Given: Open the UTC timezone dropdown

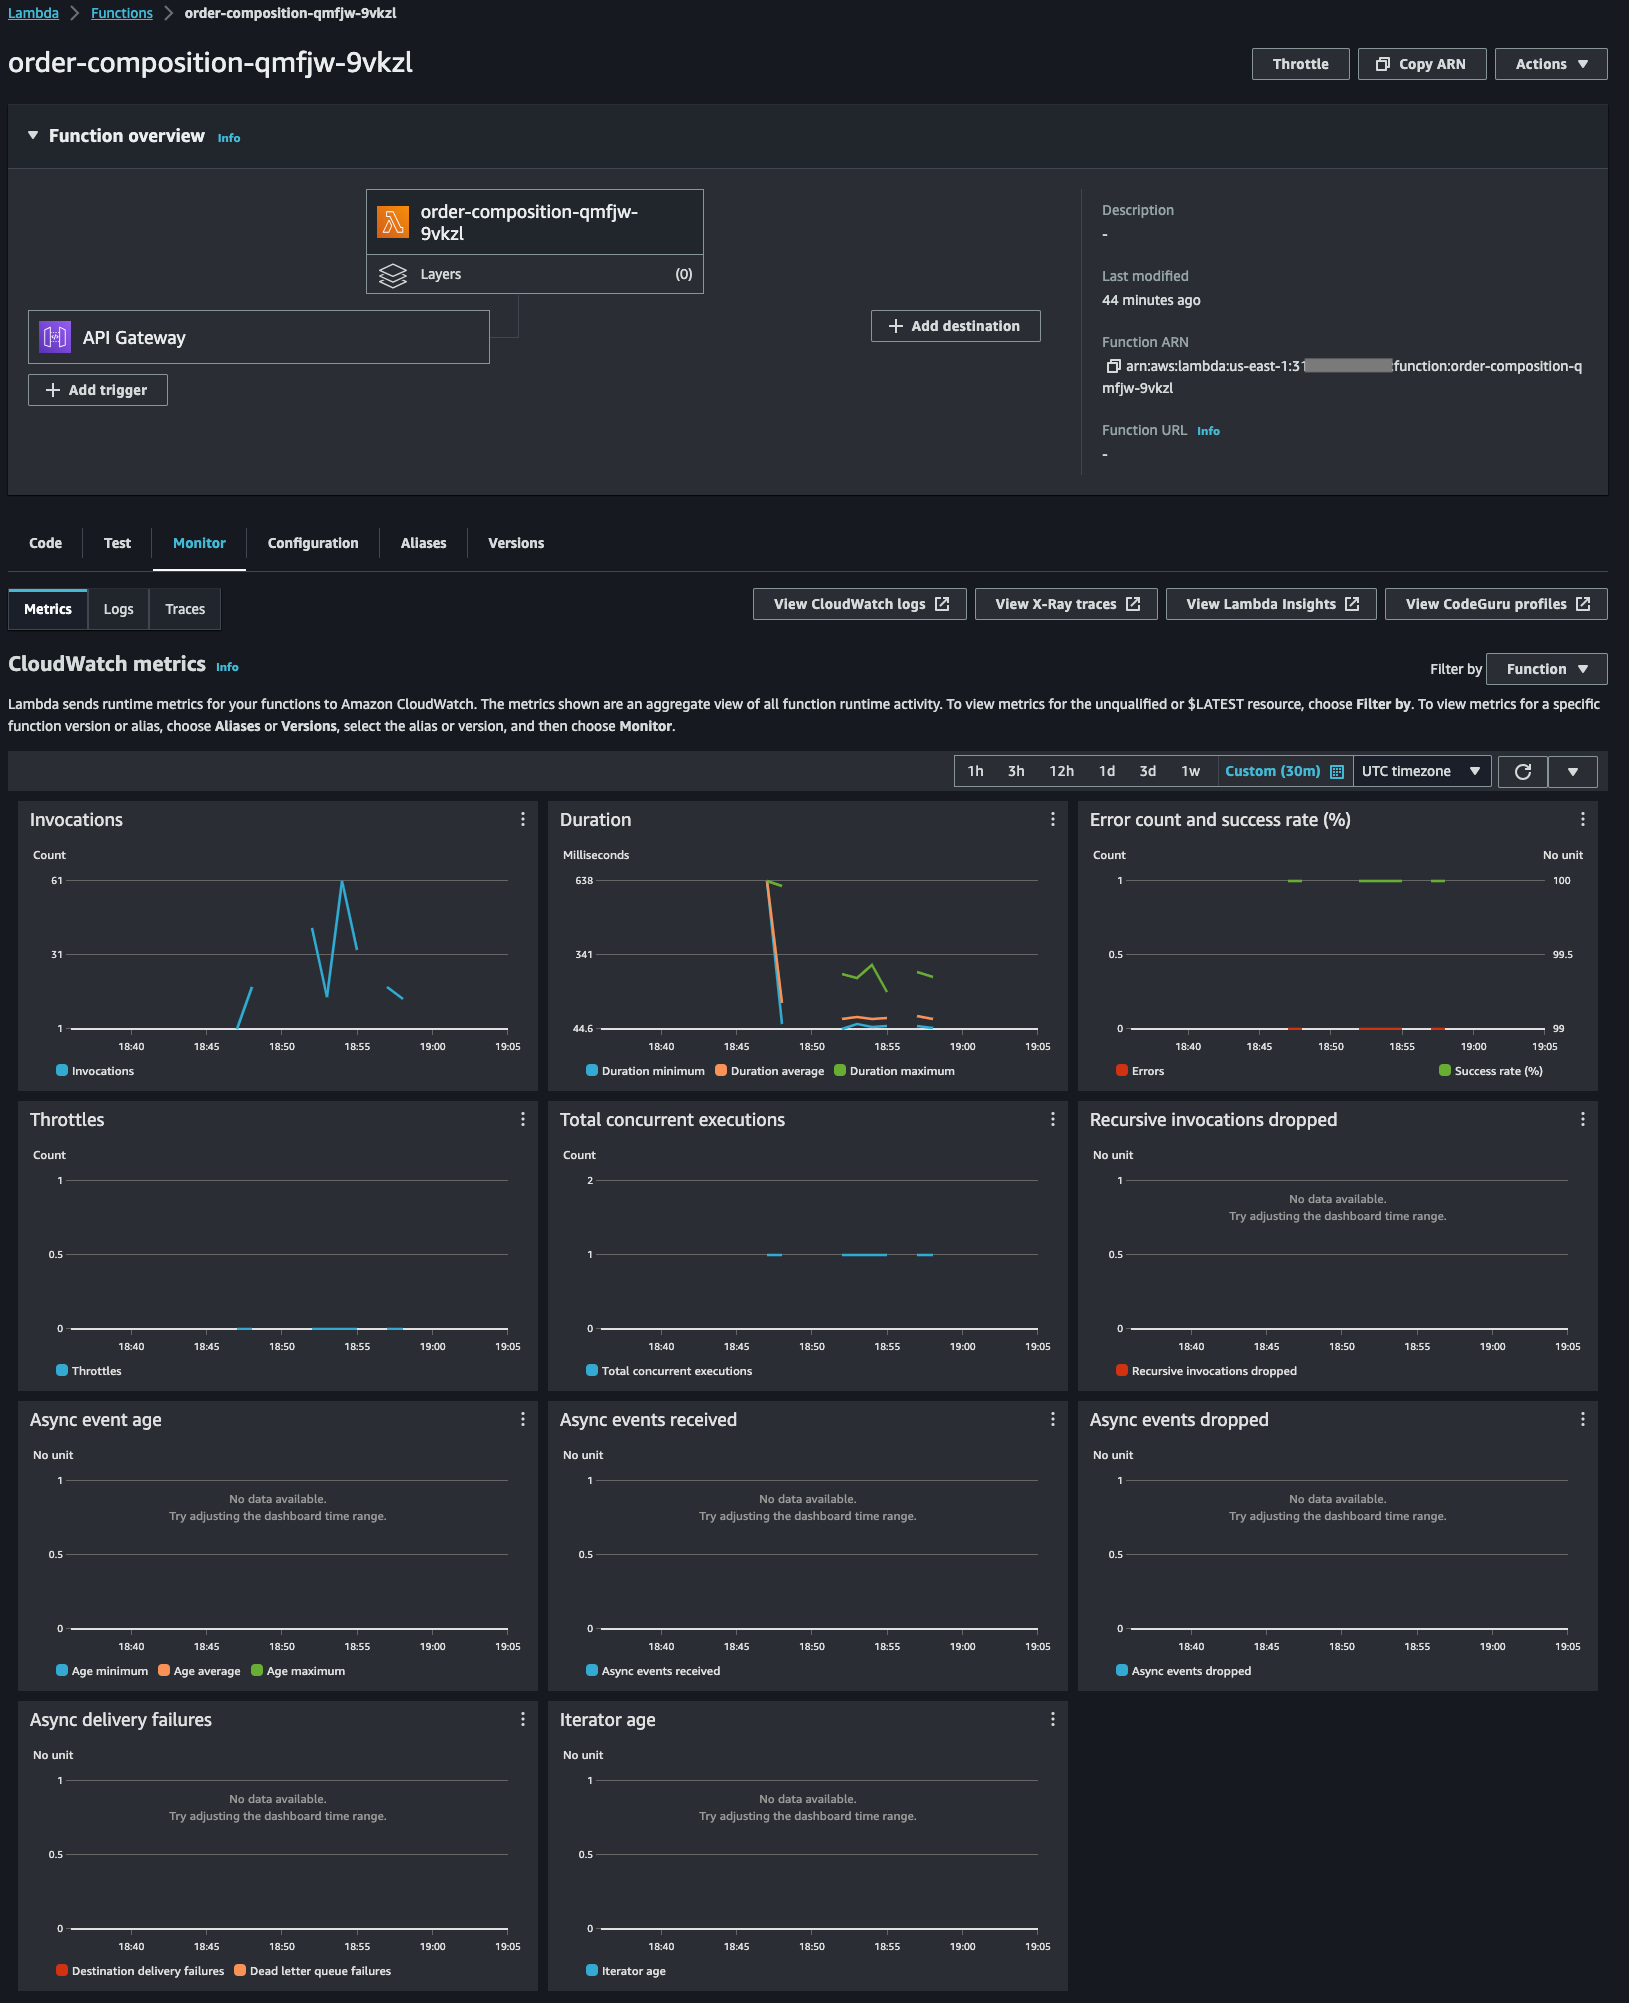Looking at the screenshot, I should 1421,771.
